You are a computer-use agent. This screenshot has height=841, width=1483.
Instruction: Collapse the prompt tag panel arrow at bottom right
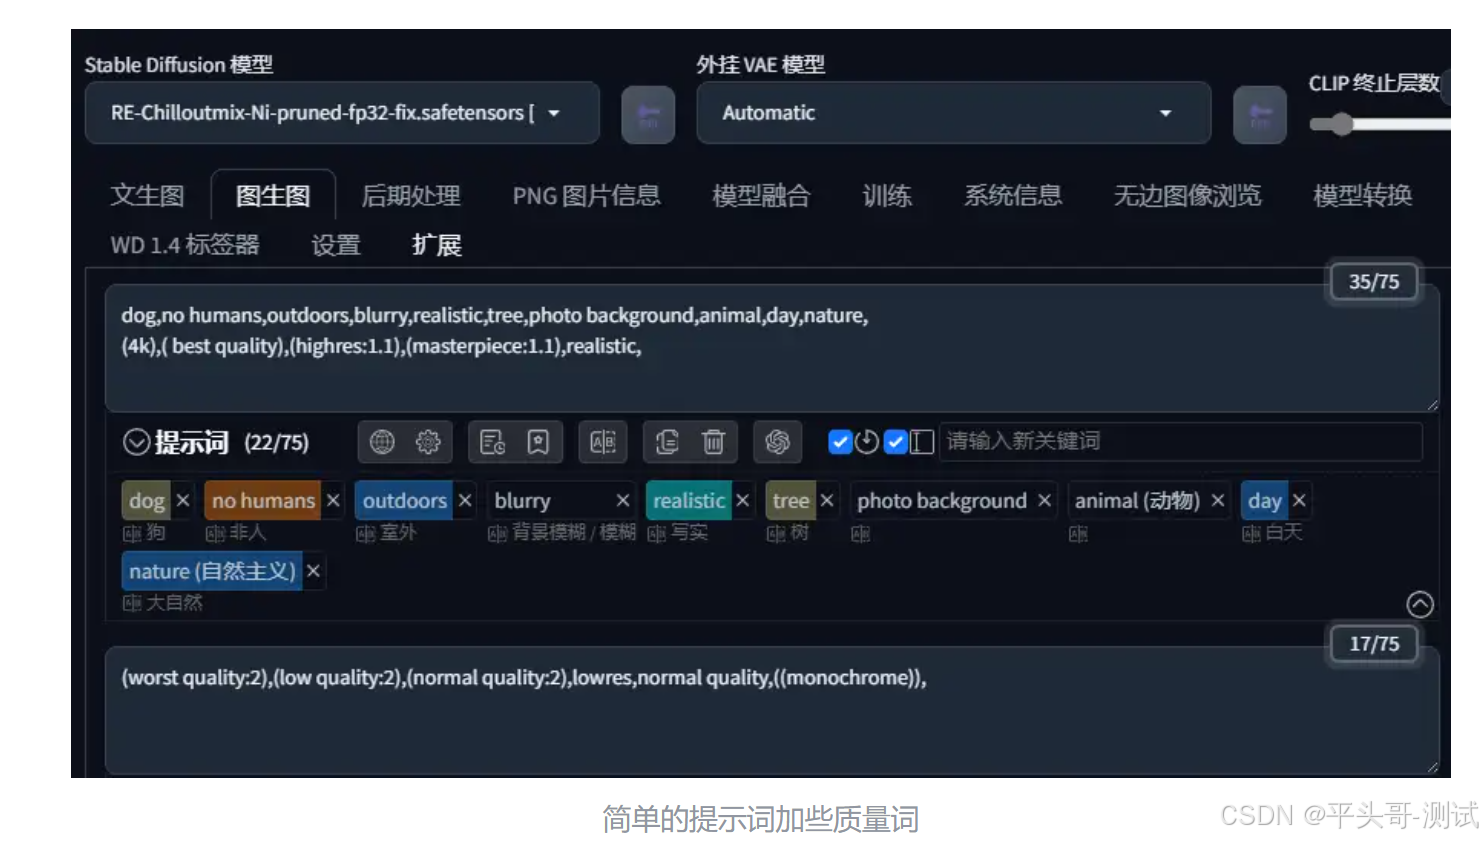[1420, 604]
